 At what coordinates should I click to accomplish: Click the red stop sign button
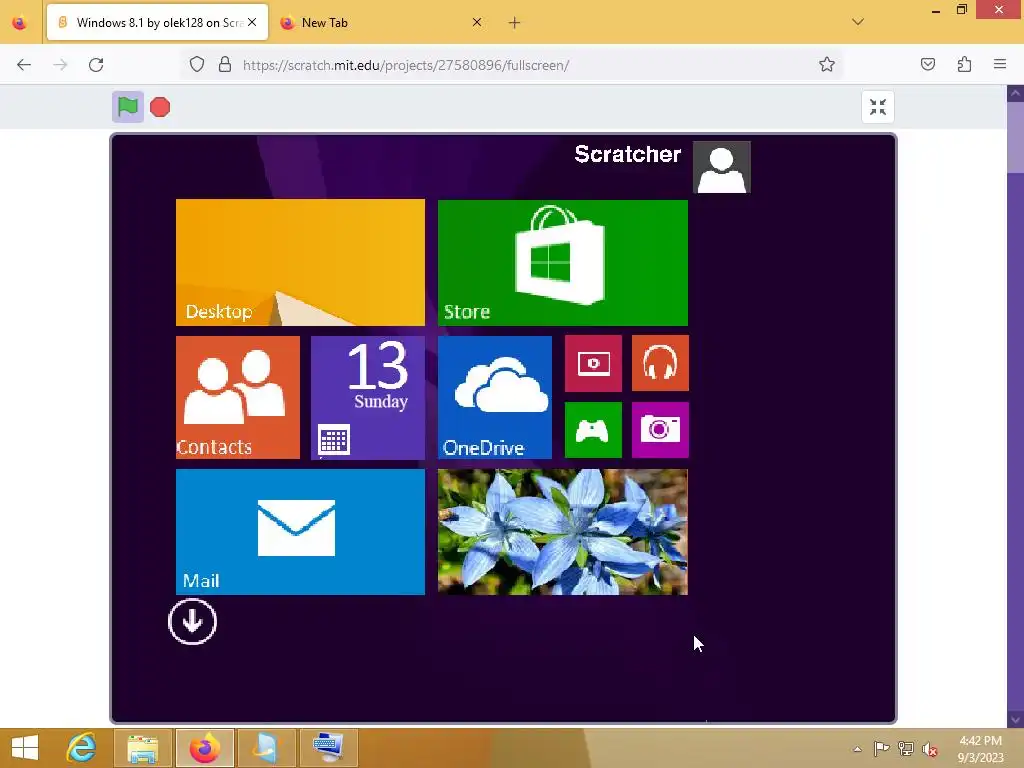pos(160,106)
